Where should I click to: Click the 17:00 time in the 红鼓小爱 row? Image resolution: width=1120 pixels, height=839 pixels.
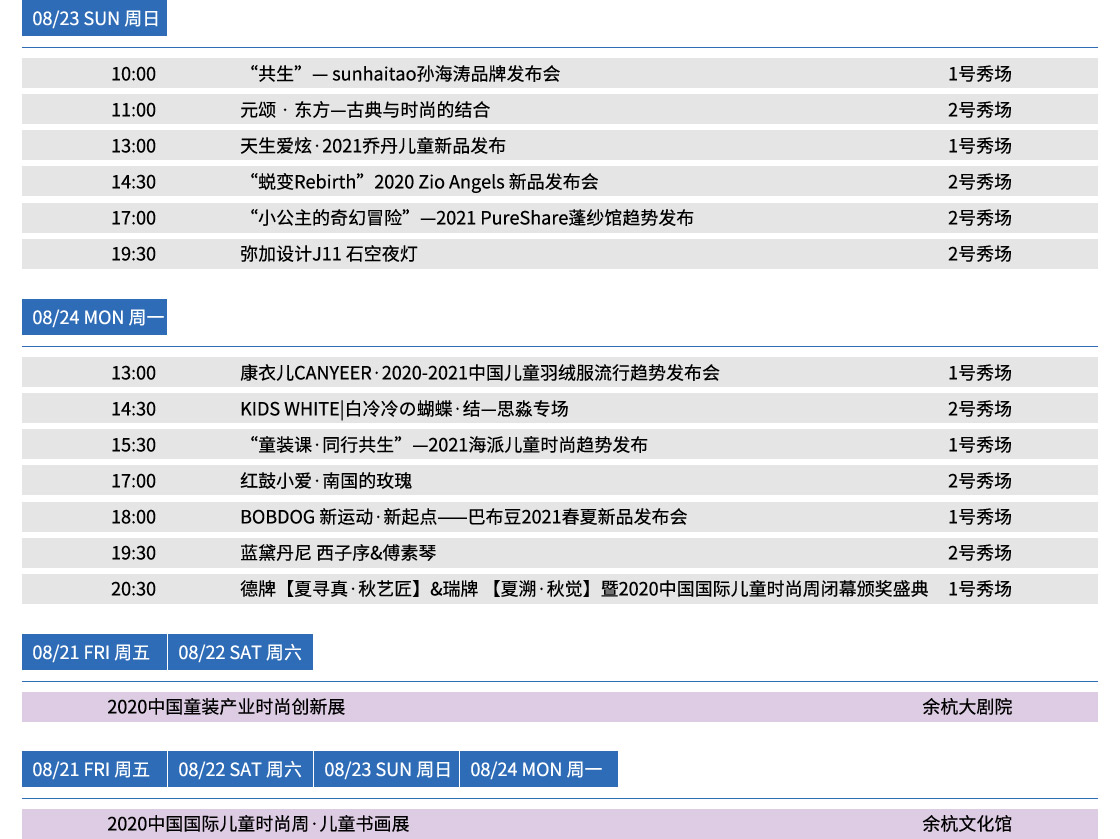(x=134, y=481)
